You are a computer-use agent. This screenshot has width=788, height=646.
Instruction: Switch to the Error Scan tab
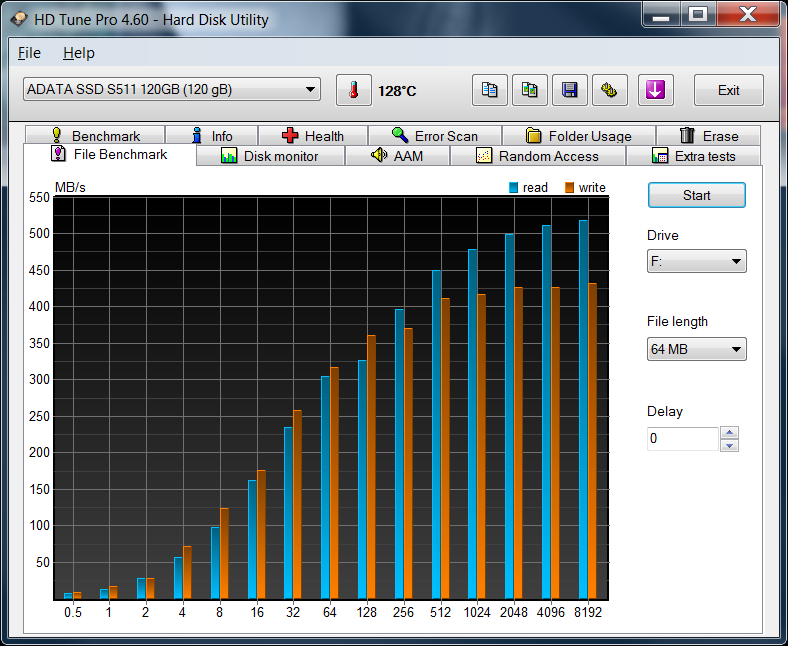pyautogui.click(x=434, y=136)
